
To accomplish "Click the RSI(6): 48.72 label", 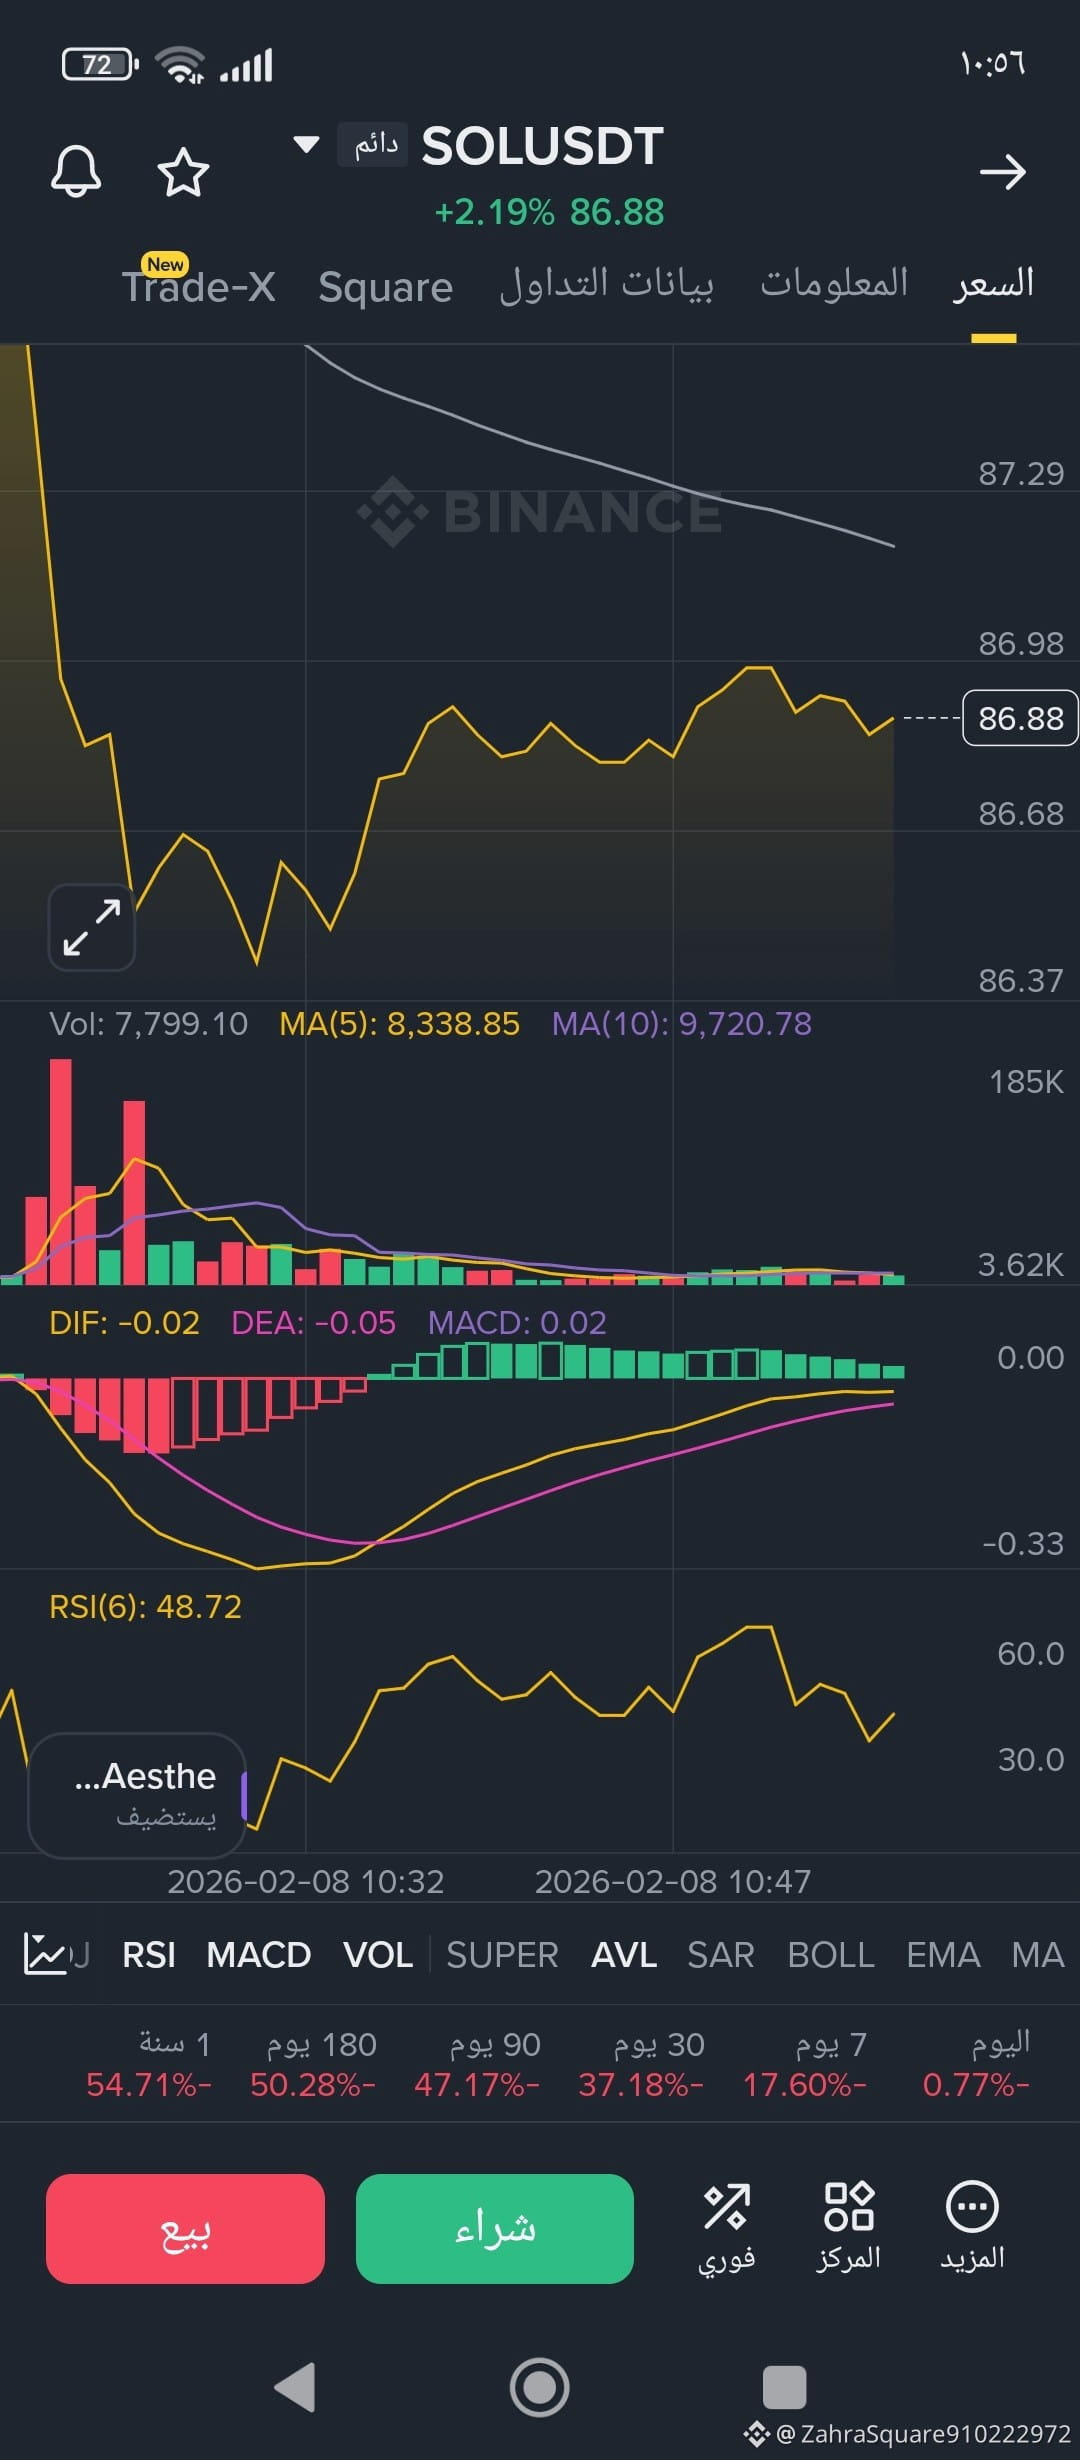I will pos(145,1607).
